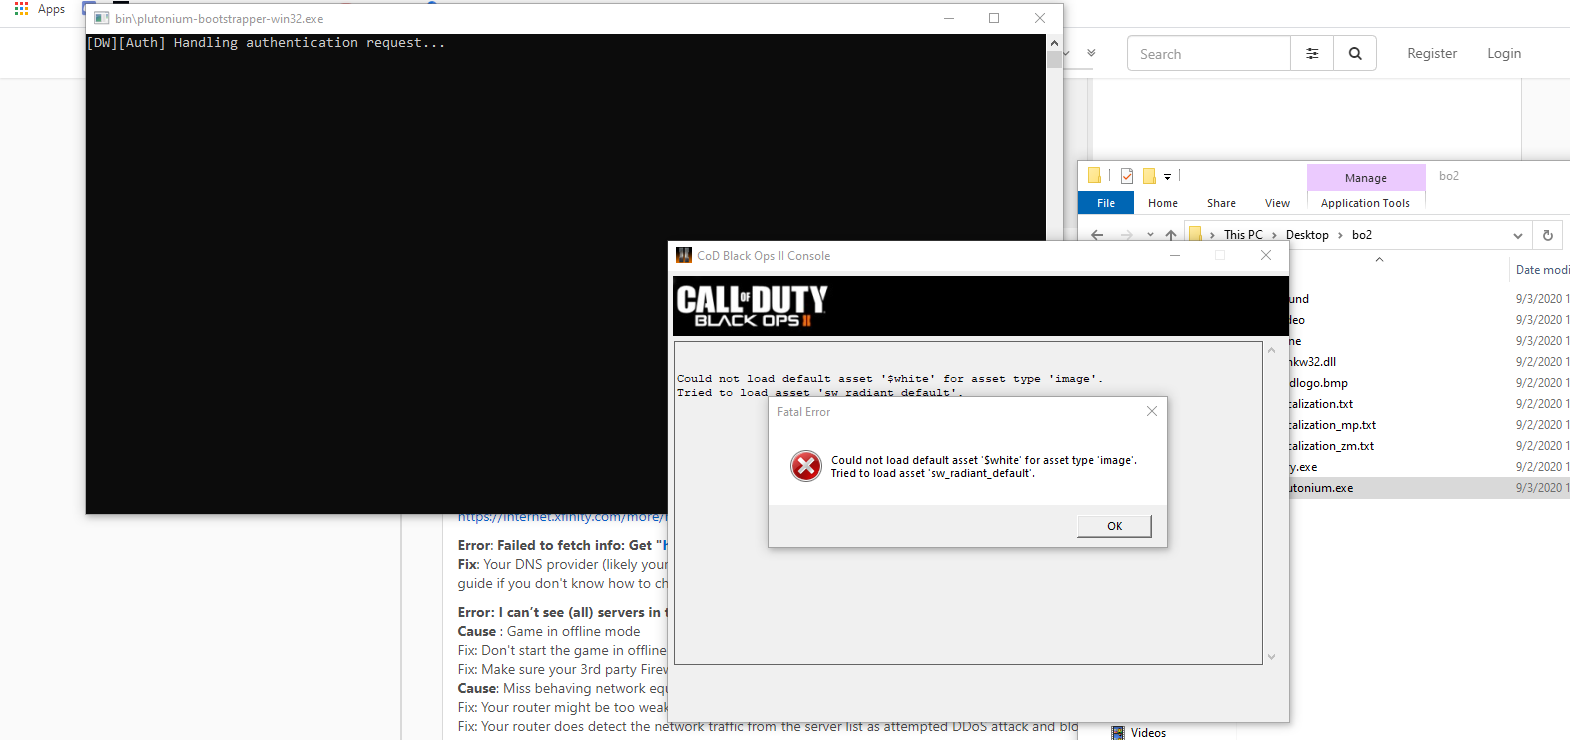This screenshot has width=1570, height=740.
Task: Click the plutonium-bootstrapper console window icon
Action: (102, 18)
